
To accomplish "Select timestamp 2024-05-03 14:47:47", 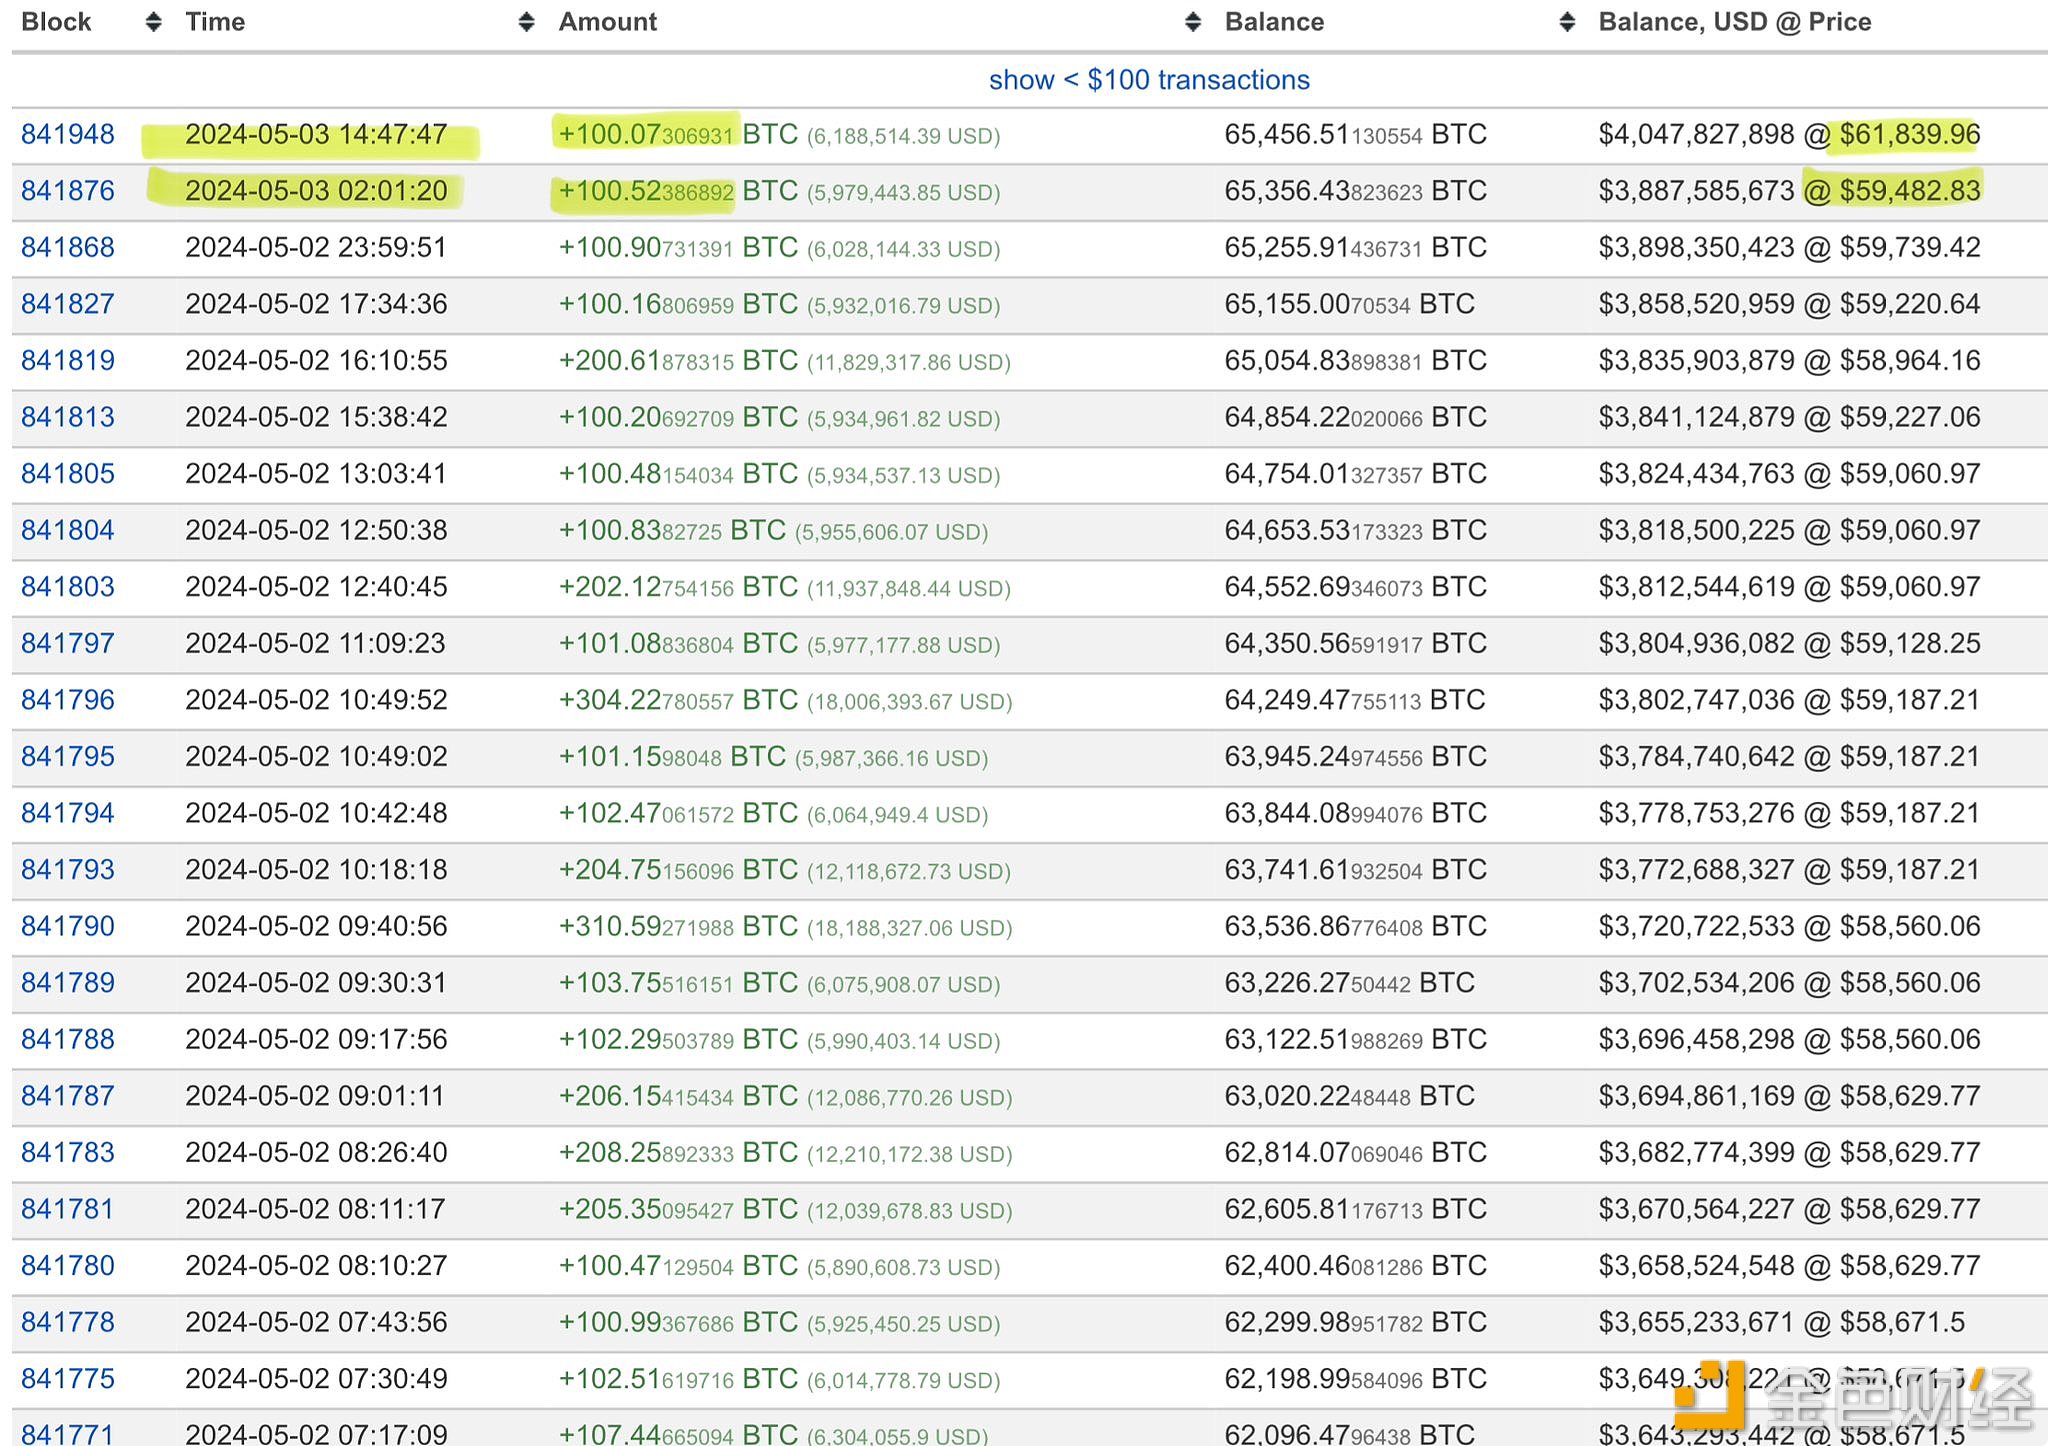I will (x=316, y=134).
